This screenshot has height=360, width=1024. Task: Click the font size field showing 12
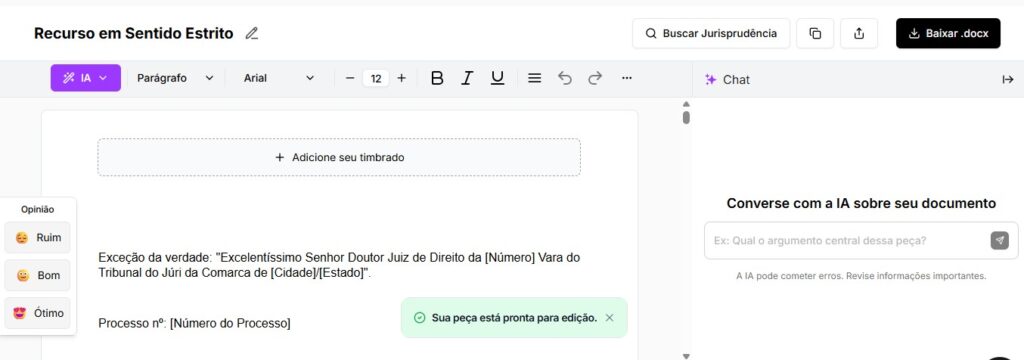376,78
